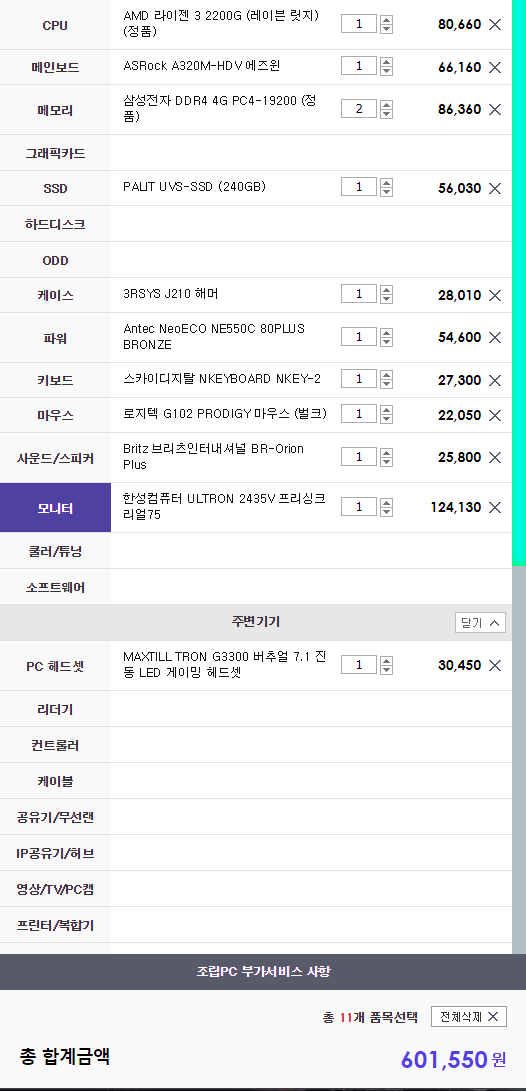Edit the SSD quantity field
This screenshot has width=526, height=1091.
point(358,187)
